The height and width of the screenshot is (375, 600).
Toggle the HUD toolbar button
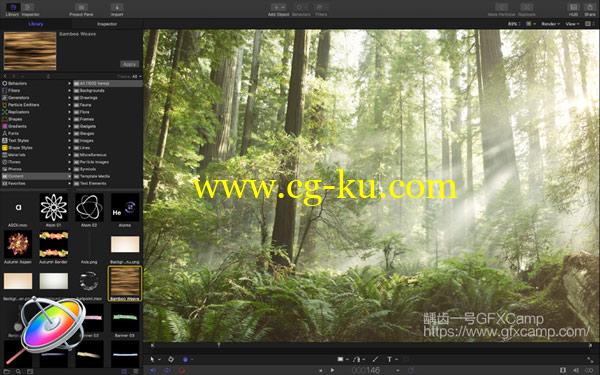(573, 7)
